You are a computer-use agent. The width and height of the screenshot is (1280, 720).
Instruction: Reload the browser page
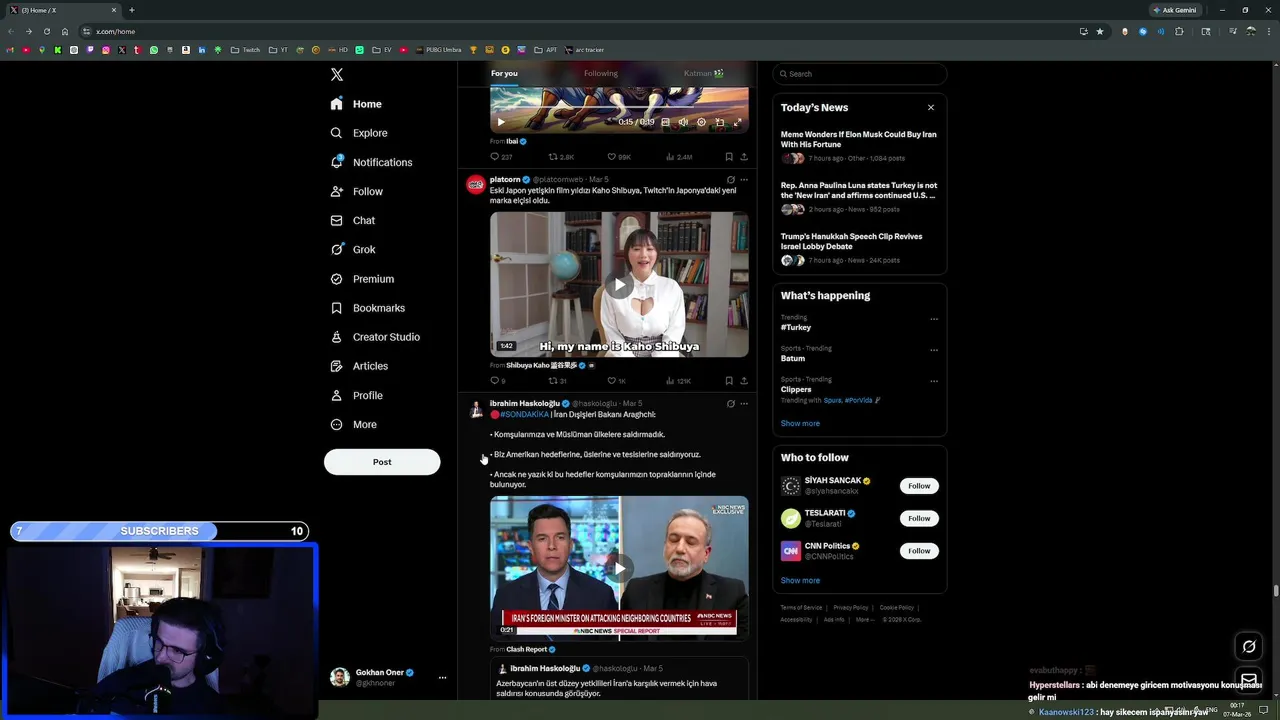point(46,31)
